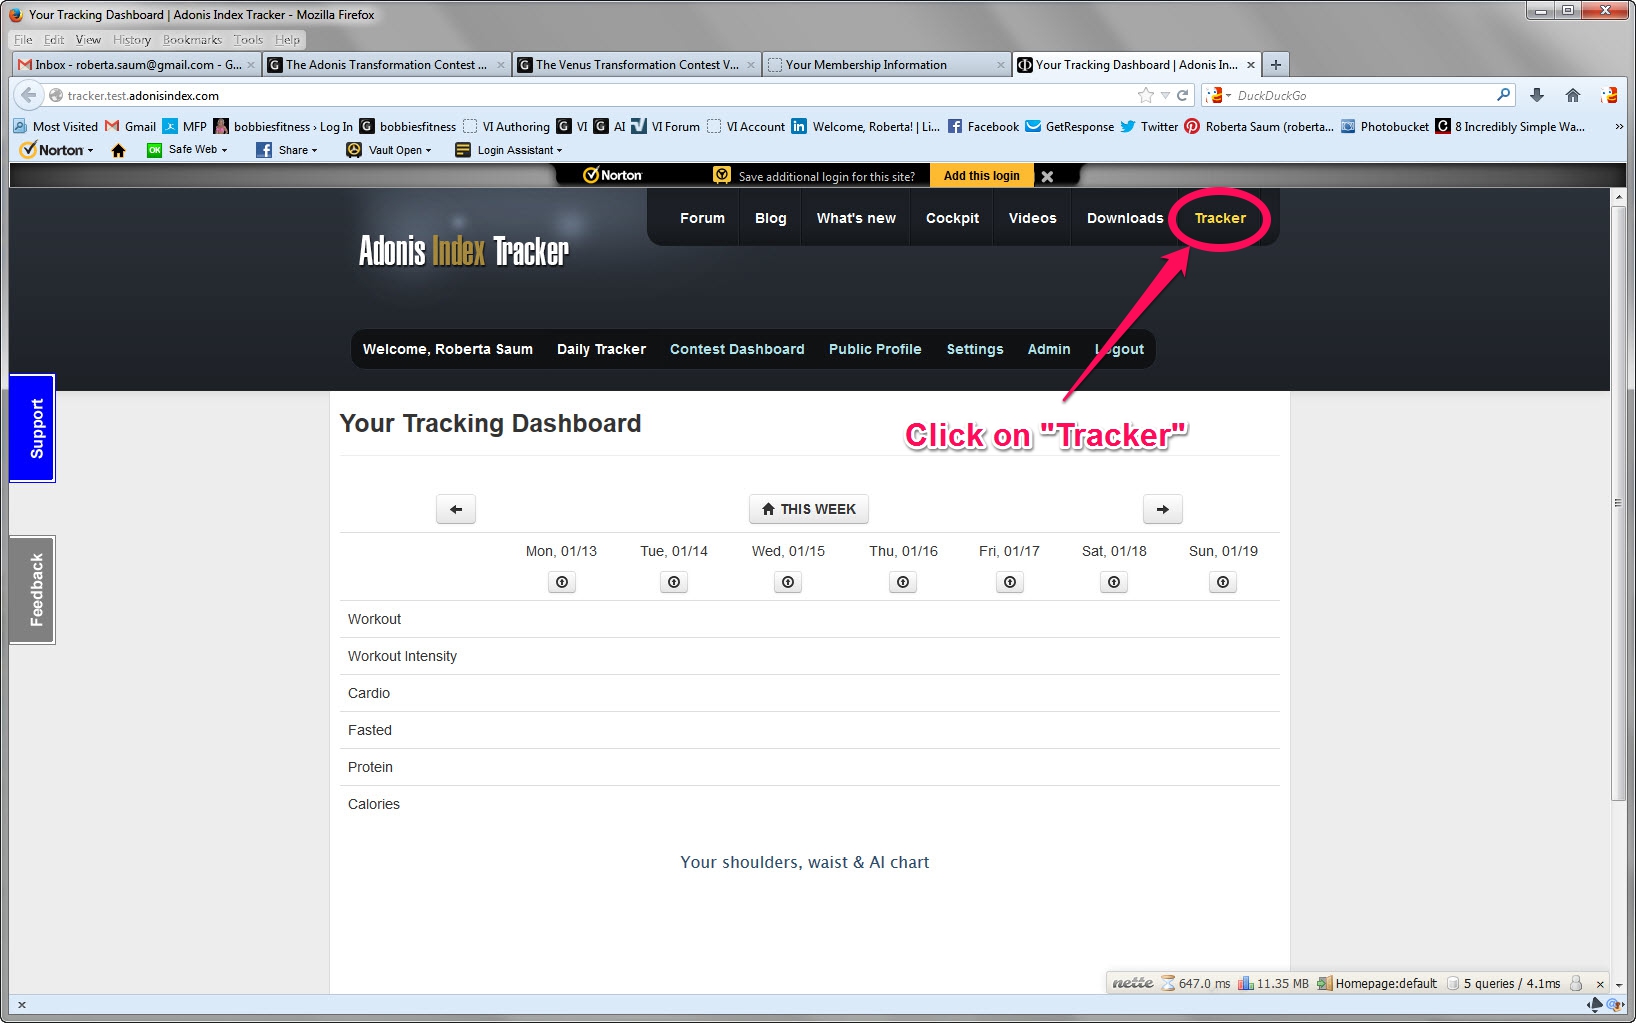Viewport: 1636px width, 1023px height.
Task: Open the Forum navigation link
Action: [702, 218]
